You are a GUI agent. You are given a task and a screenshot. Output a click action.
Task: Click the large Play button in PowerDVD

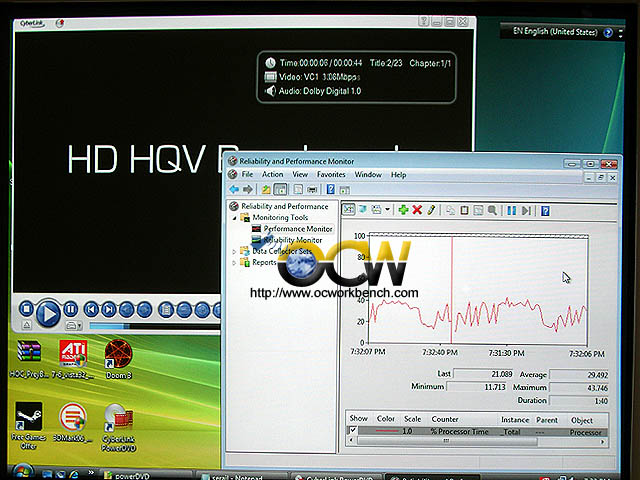pos(48,313)
